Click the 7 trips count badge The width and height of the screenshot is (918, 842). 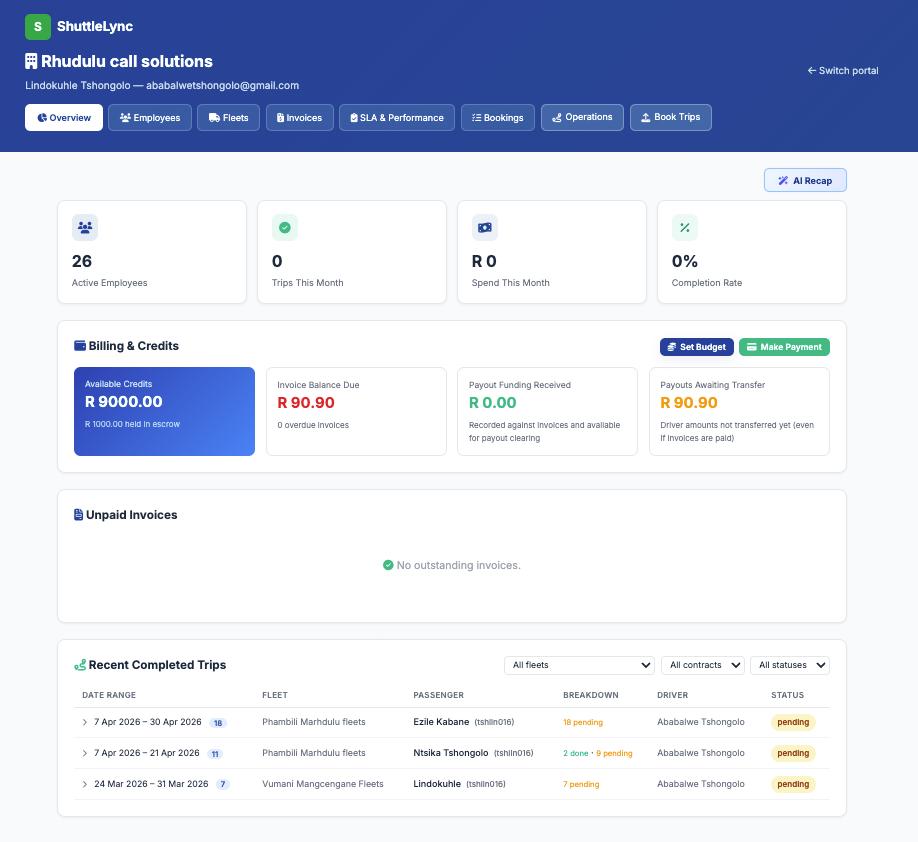coord(222,785)
